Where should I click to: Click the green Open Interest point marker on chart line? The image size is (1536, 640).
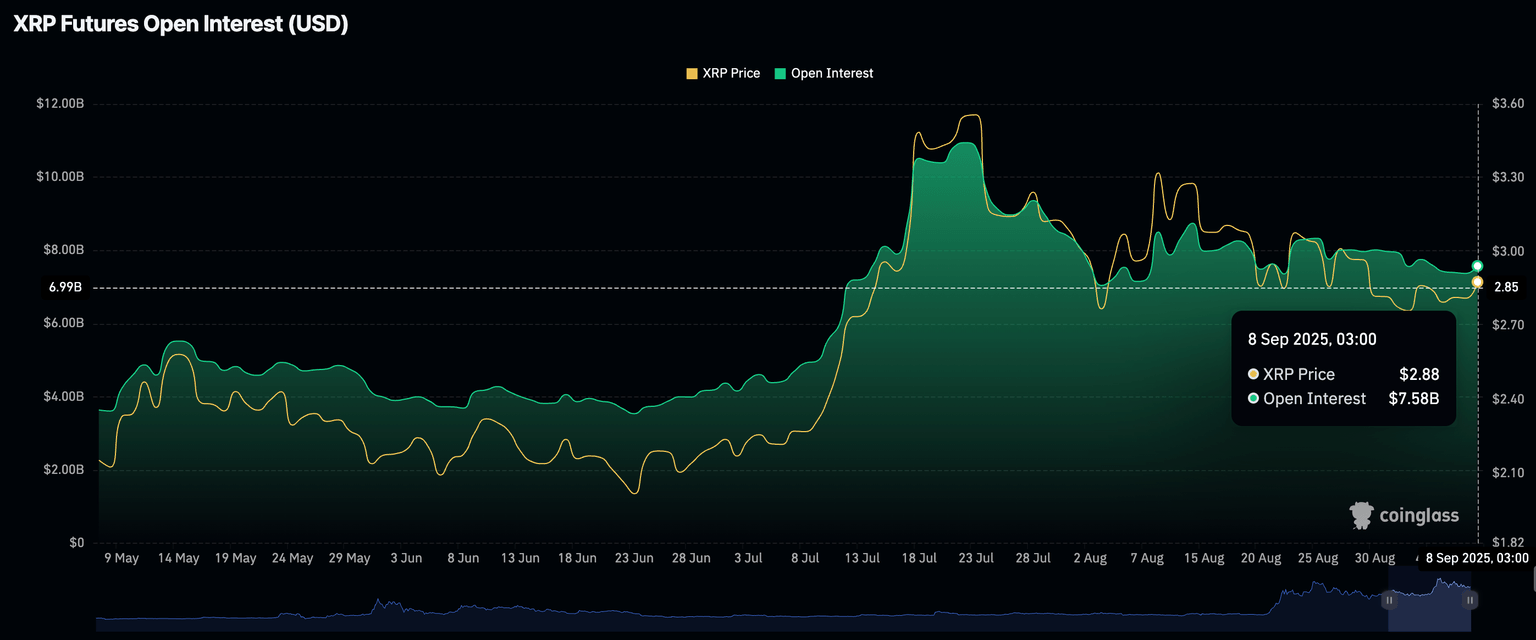(1477, 266)
